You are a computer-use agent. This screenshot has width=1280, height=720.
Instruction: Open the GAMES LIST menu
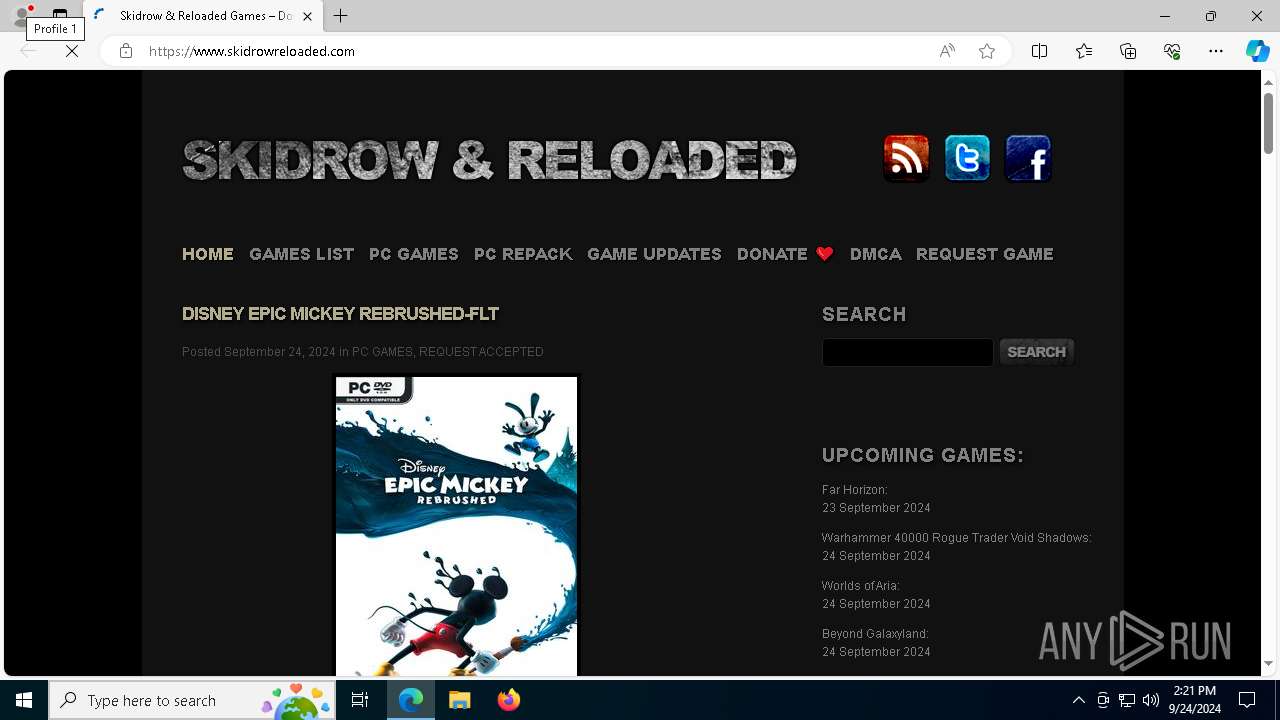(x=301, y=254)
